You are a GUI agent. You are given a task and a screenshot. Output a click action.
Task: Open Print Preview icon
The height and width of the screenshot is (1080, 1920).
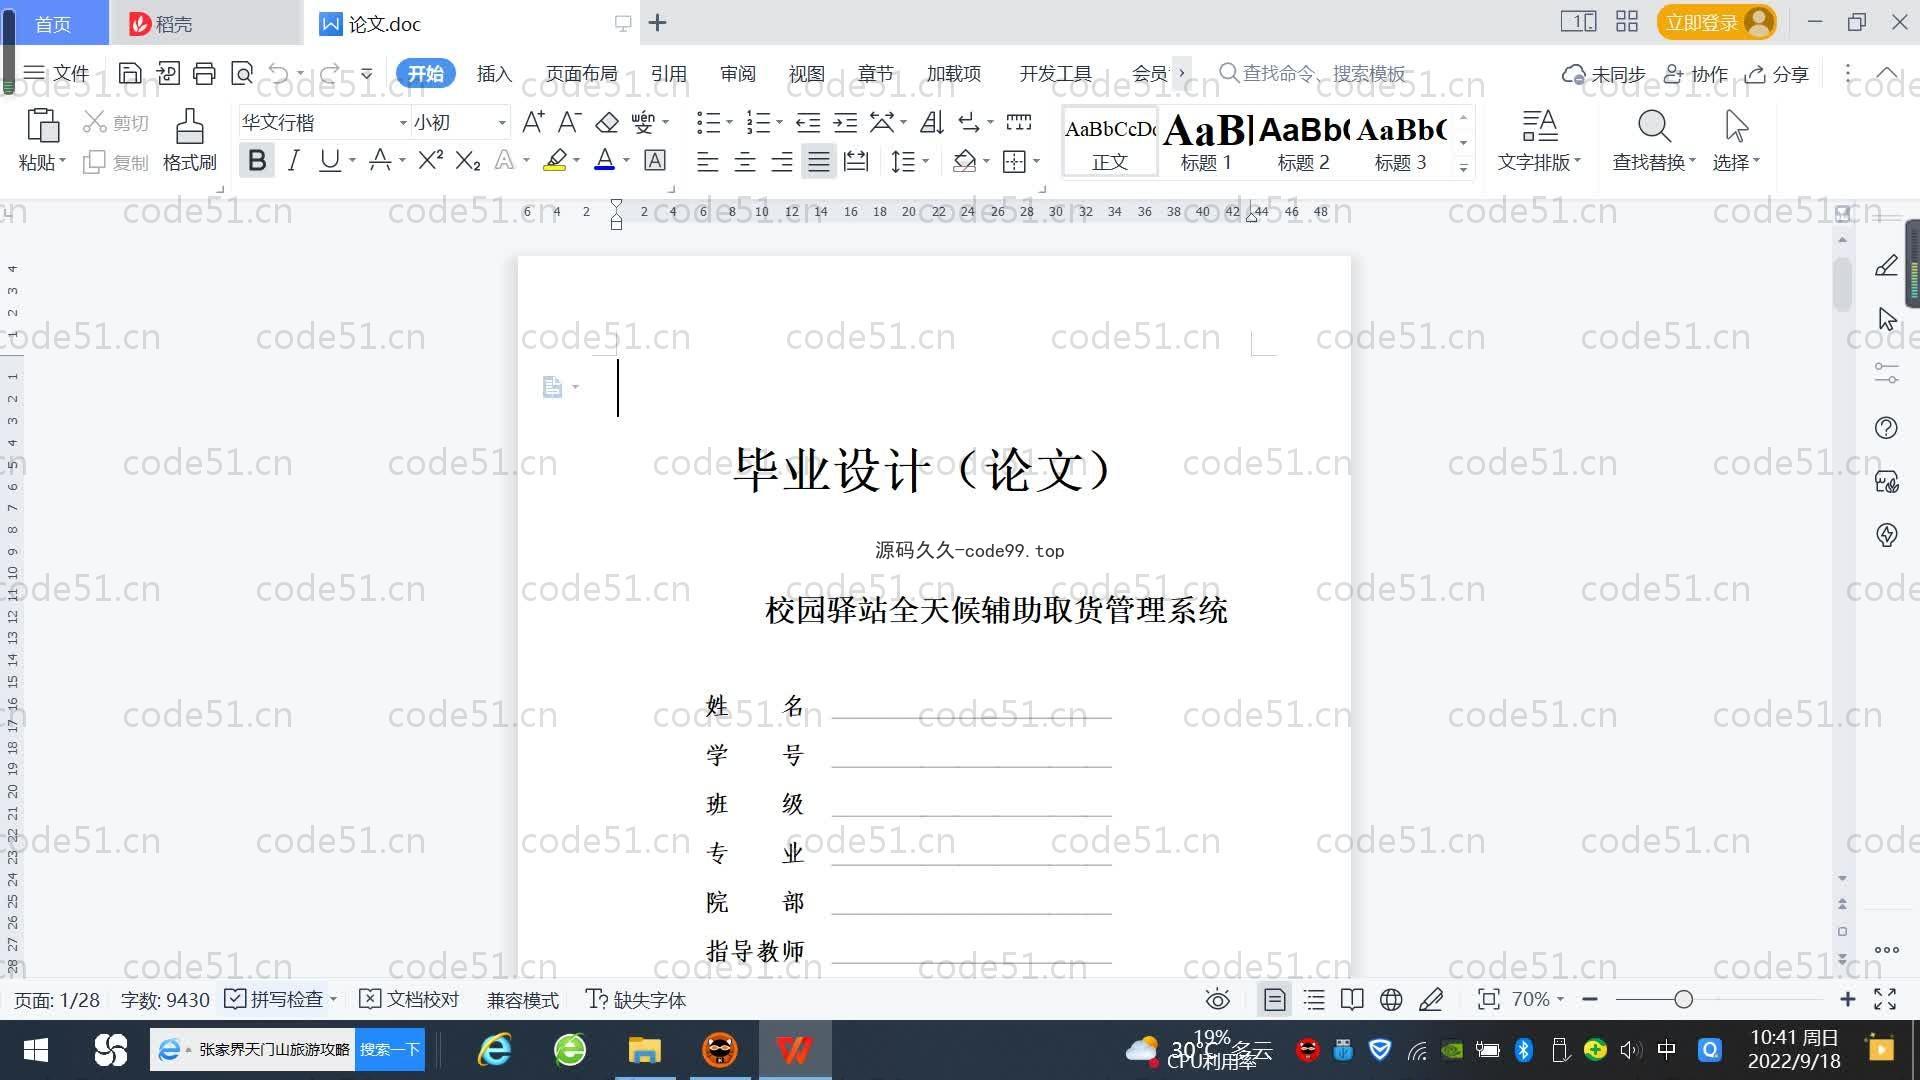click(241, 73)
